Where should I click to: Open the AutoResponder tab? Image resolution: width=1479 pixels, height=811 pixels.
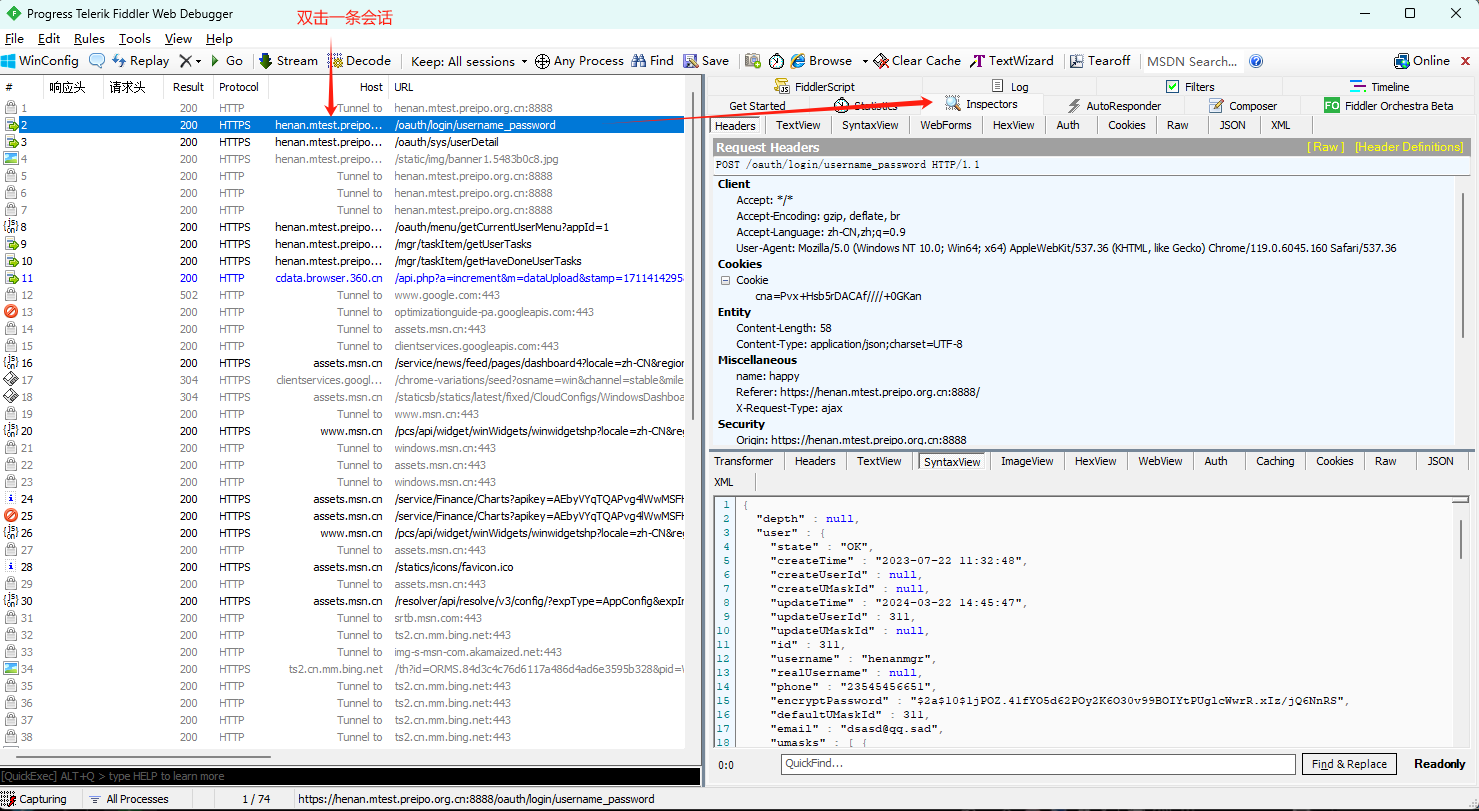click(x=1113, y=106)
